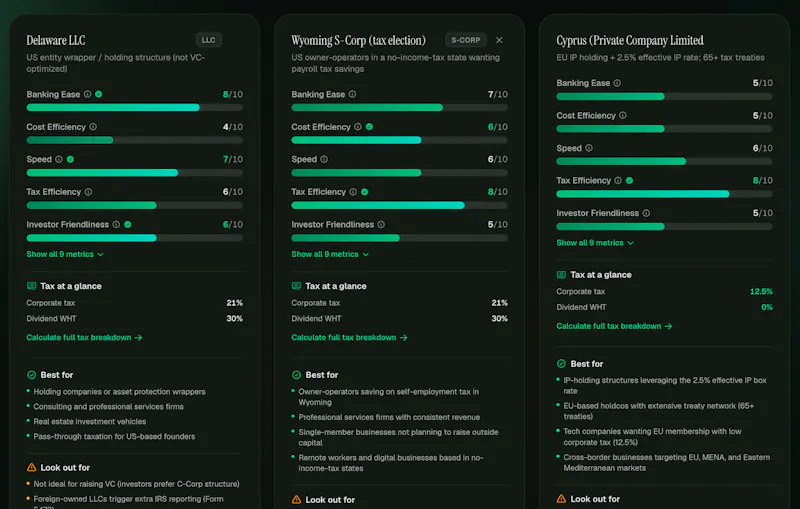Click Wyoming Dividend WHT value 30%
The height and width of the screenshot is (509, 800).
[499, 319]
